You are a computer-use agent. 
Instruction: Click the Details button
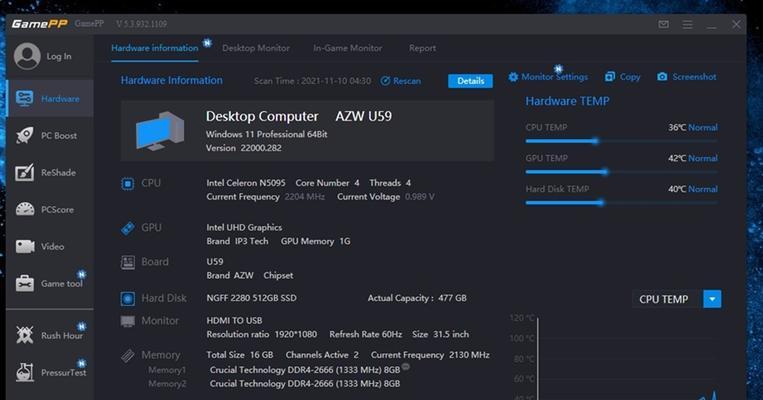471,81
